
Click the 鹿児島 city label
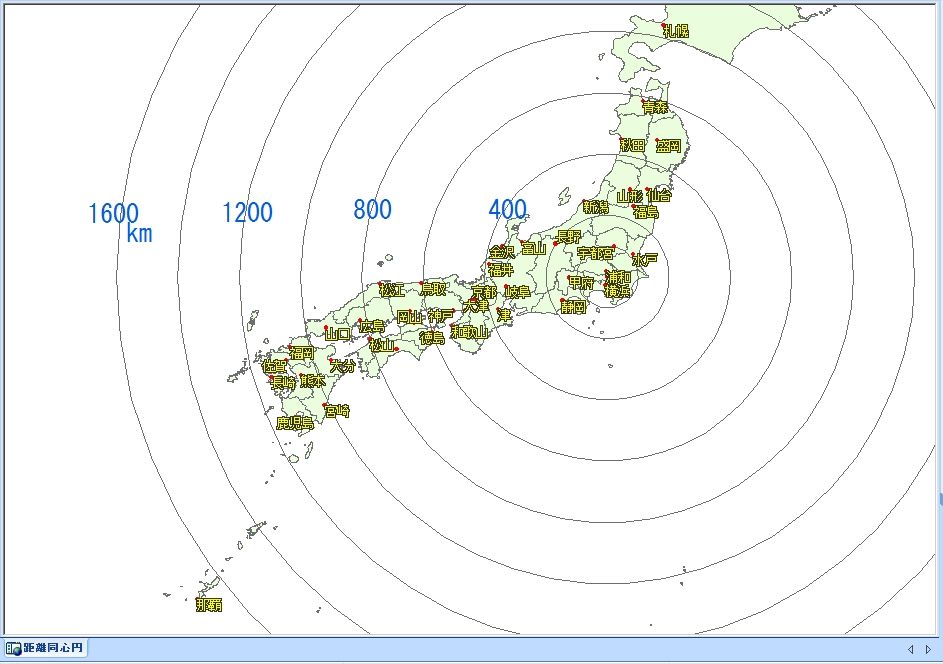(x=295, y=423)
